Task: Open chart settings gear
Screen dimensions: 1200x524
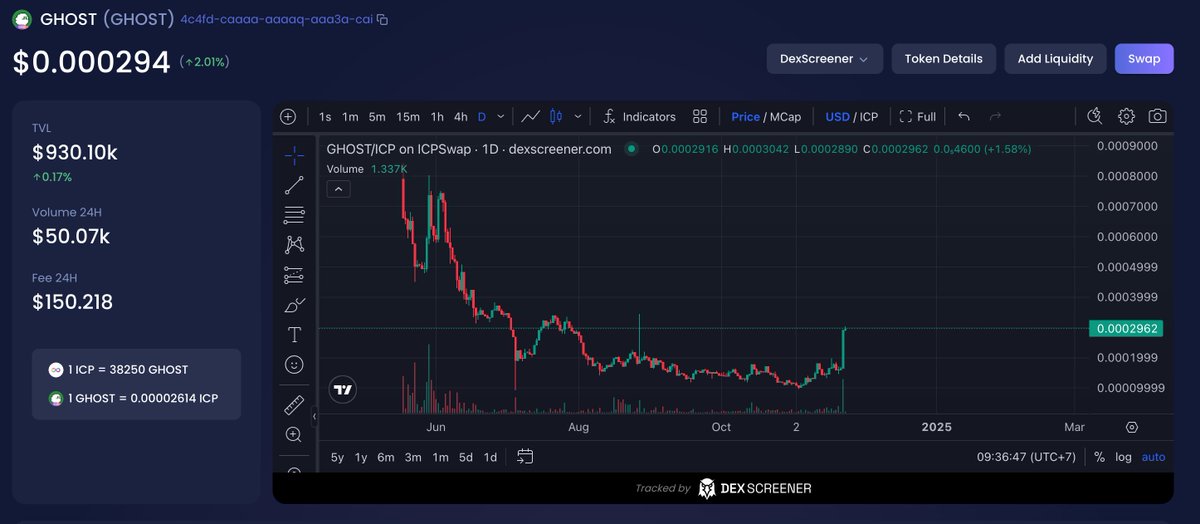Action: coord(1126,117)
